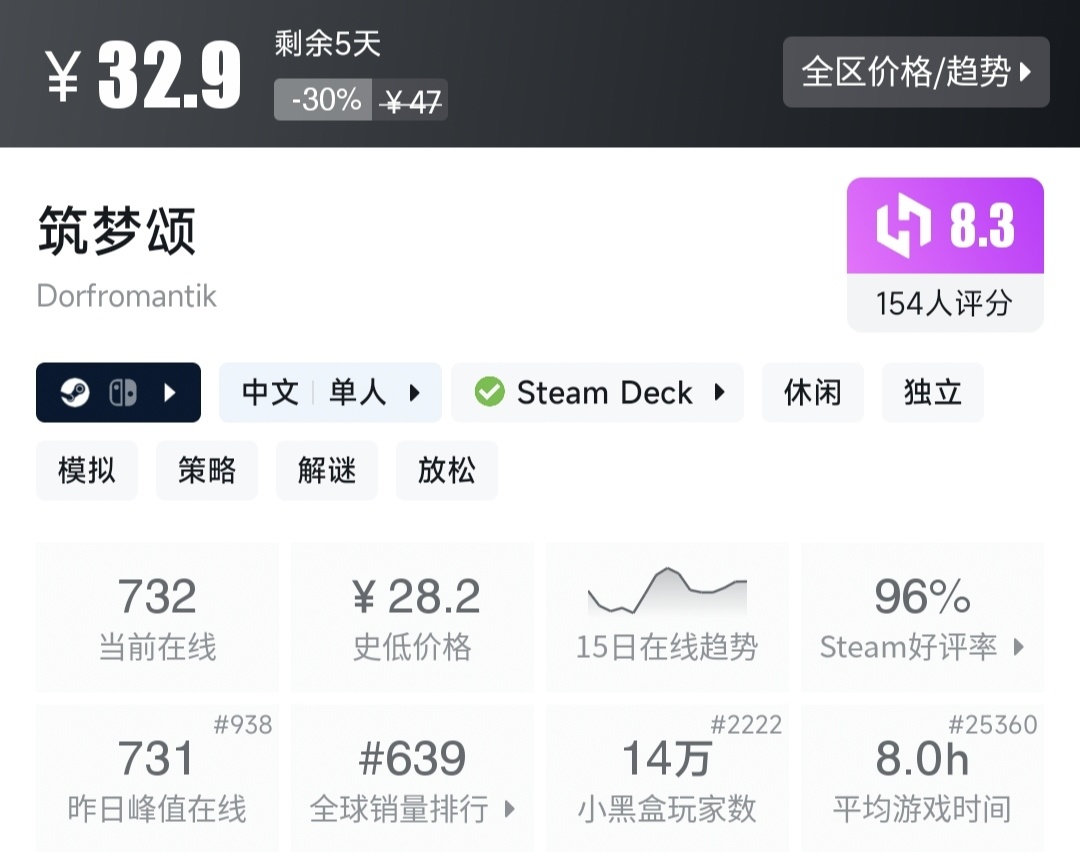Select the 策略 tag
This screenshot has height=852, width=1080.
207,470
